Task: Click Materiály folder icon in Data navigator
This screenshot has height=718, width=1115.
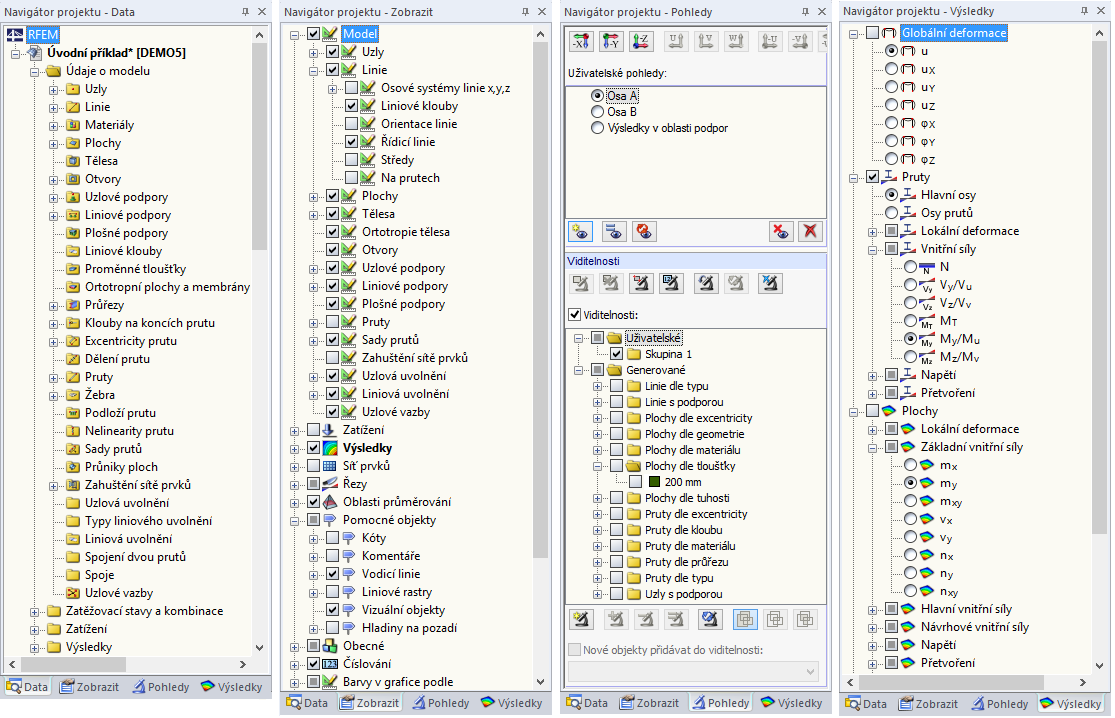Action: tap(73, 125)
